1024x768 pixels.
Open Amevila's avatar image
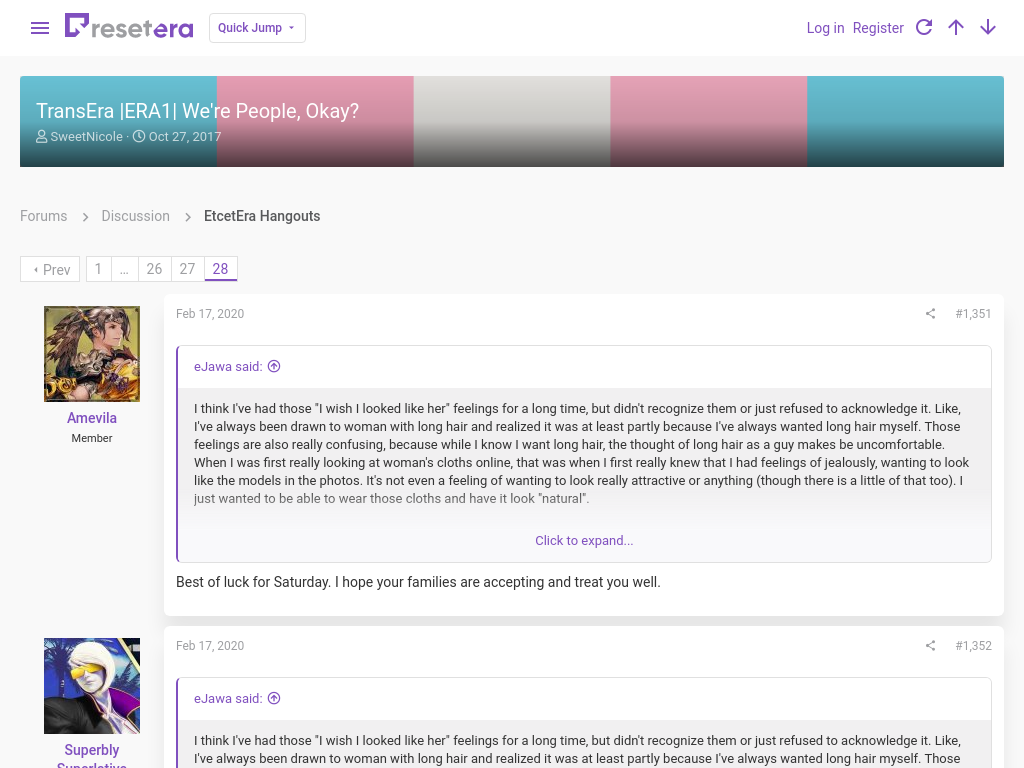pos(92,354)
